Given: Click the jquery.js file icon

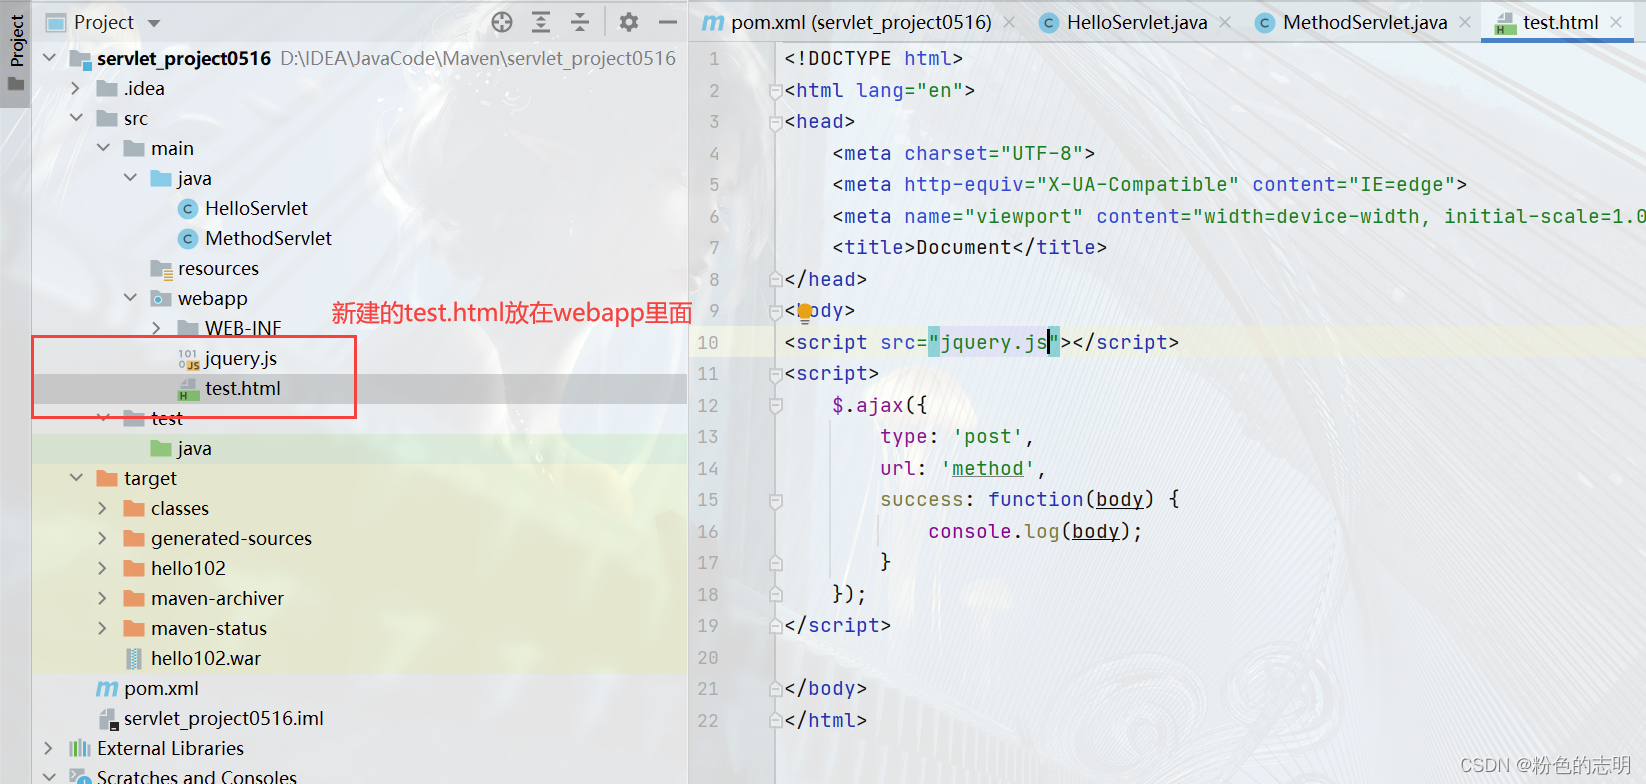Looking at the screenshot, I should point(188,359).
